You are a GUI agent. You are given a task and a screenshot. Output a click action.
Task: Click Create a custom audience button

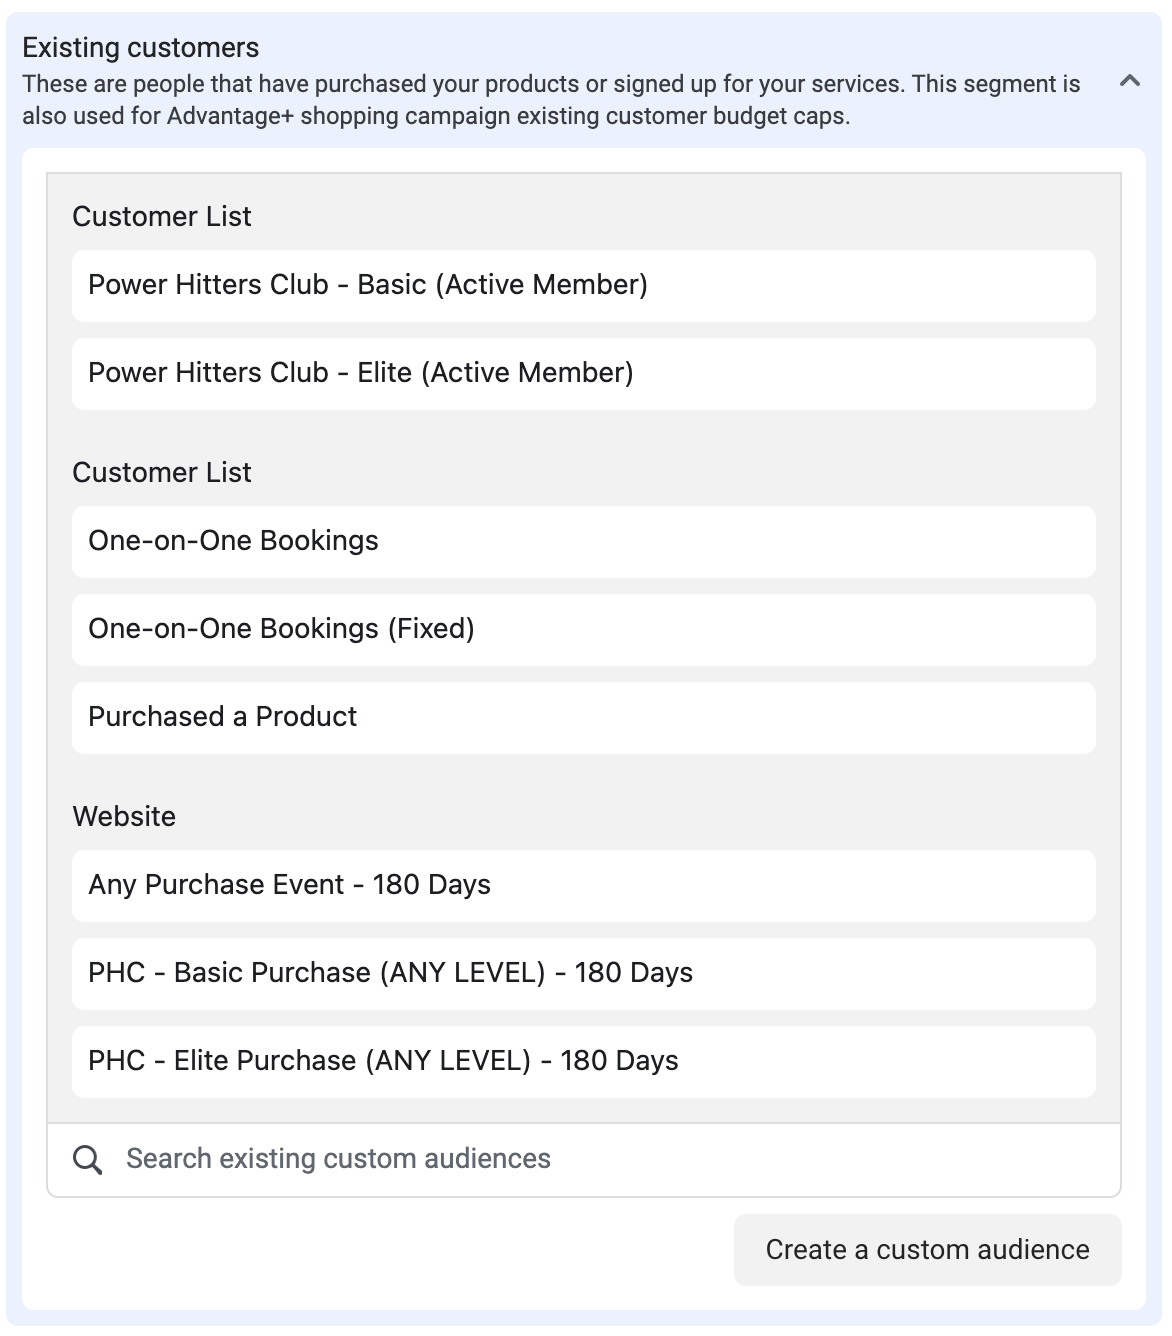pos(928,1250)
